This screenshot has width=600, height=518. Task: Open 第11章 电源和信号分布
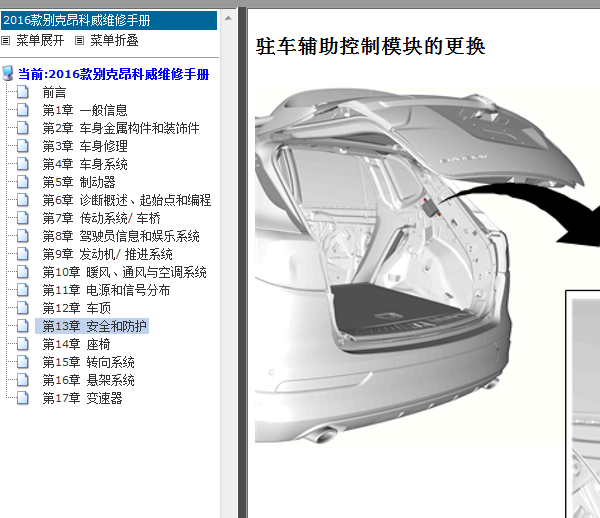pos(106,290)
